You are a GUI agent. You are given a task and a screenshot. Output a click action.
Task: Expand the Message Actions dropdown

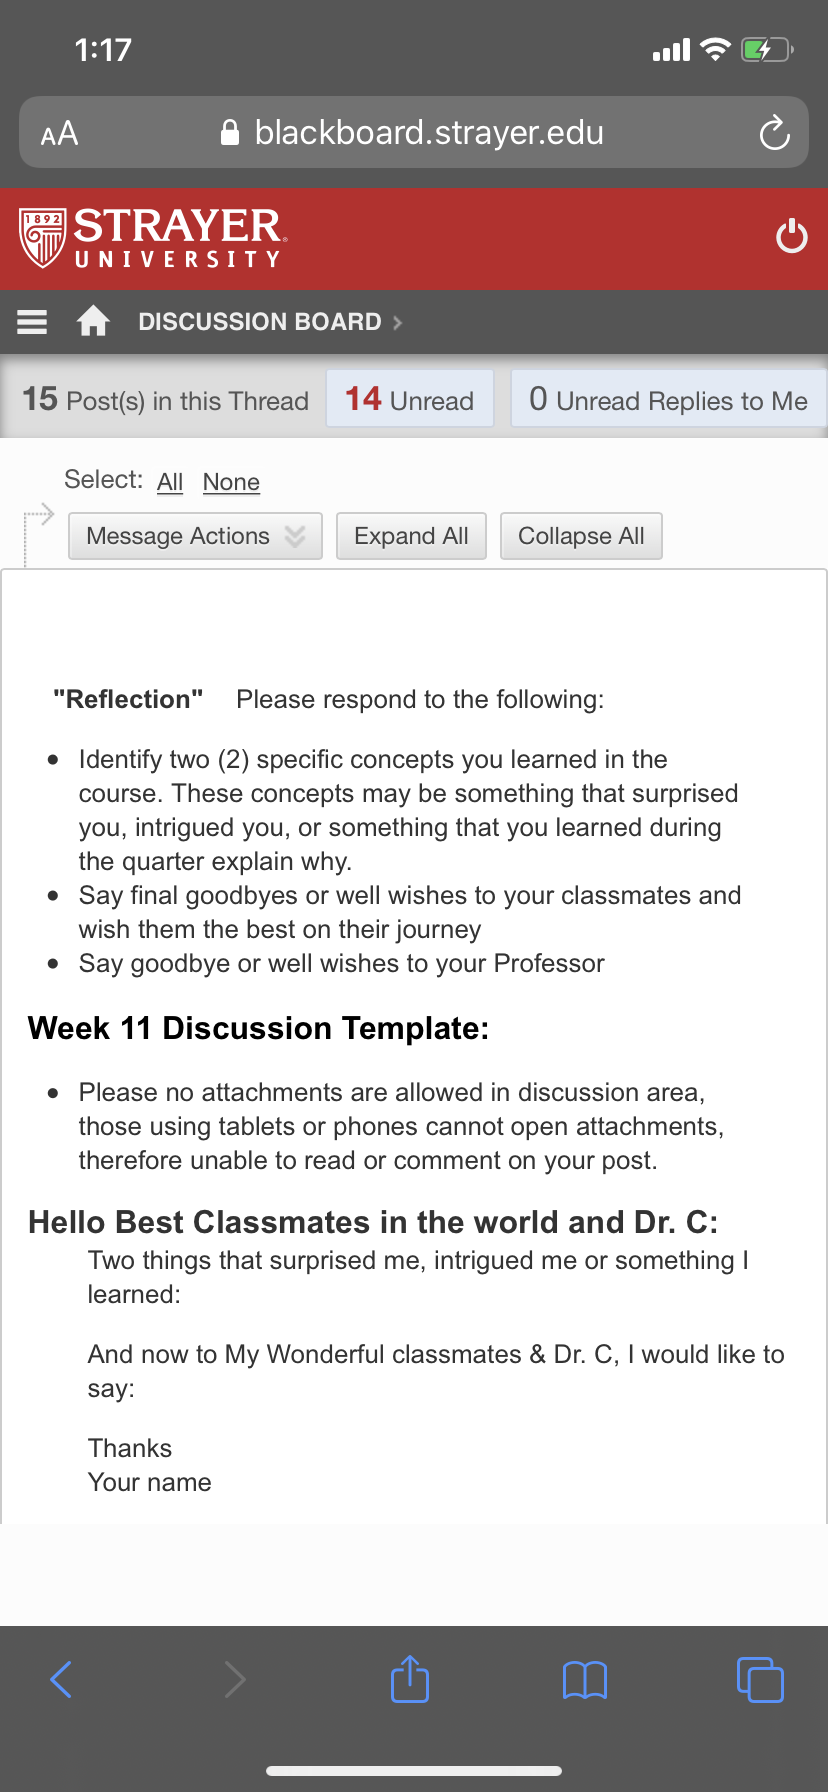(x=195, y=536)
